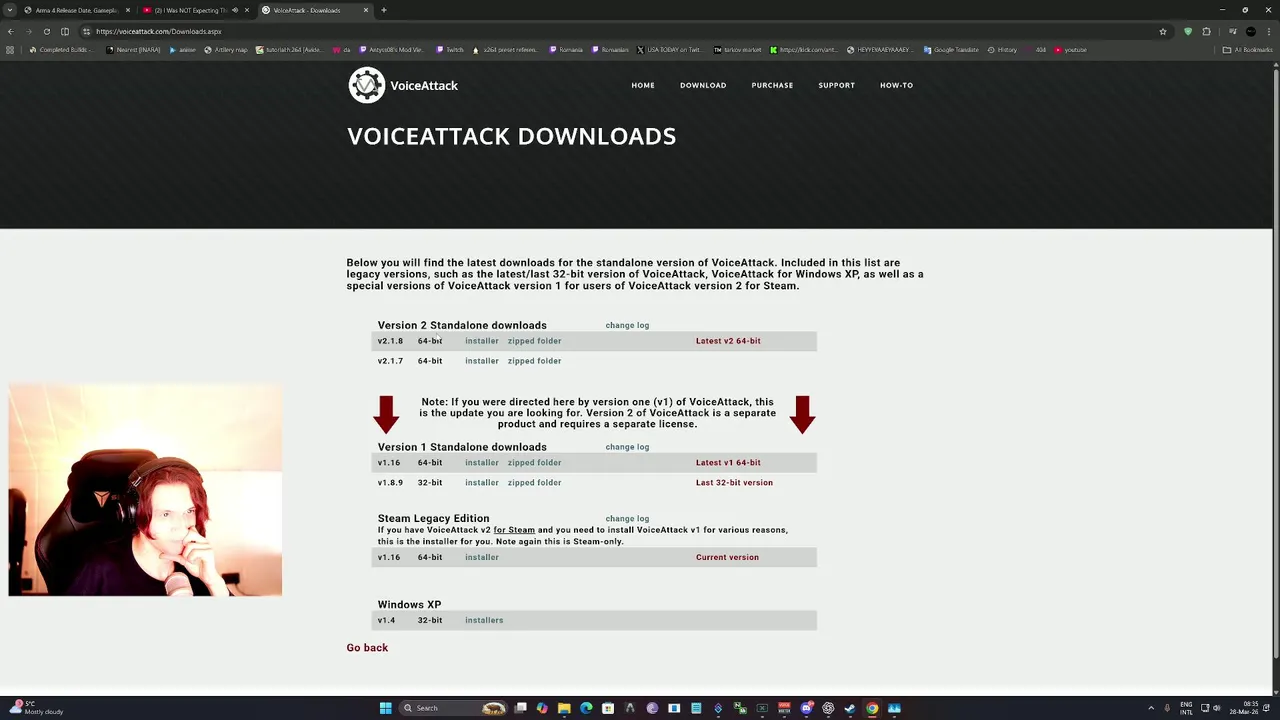Screen dimensions: 1280x720
Task: Open Version 1 Standalone change log
Action: 627,447
